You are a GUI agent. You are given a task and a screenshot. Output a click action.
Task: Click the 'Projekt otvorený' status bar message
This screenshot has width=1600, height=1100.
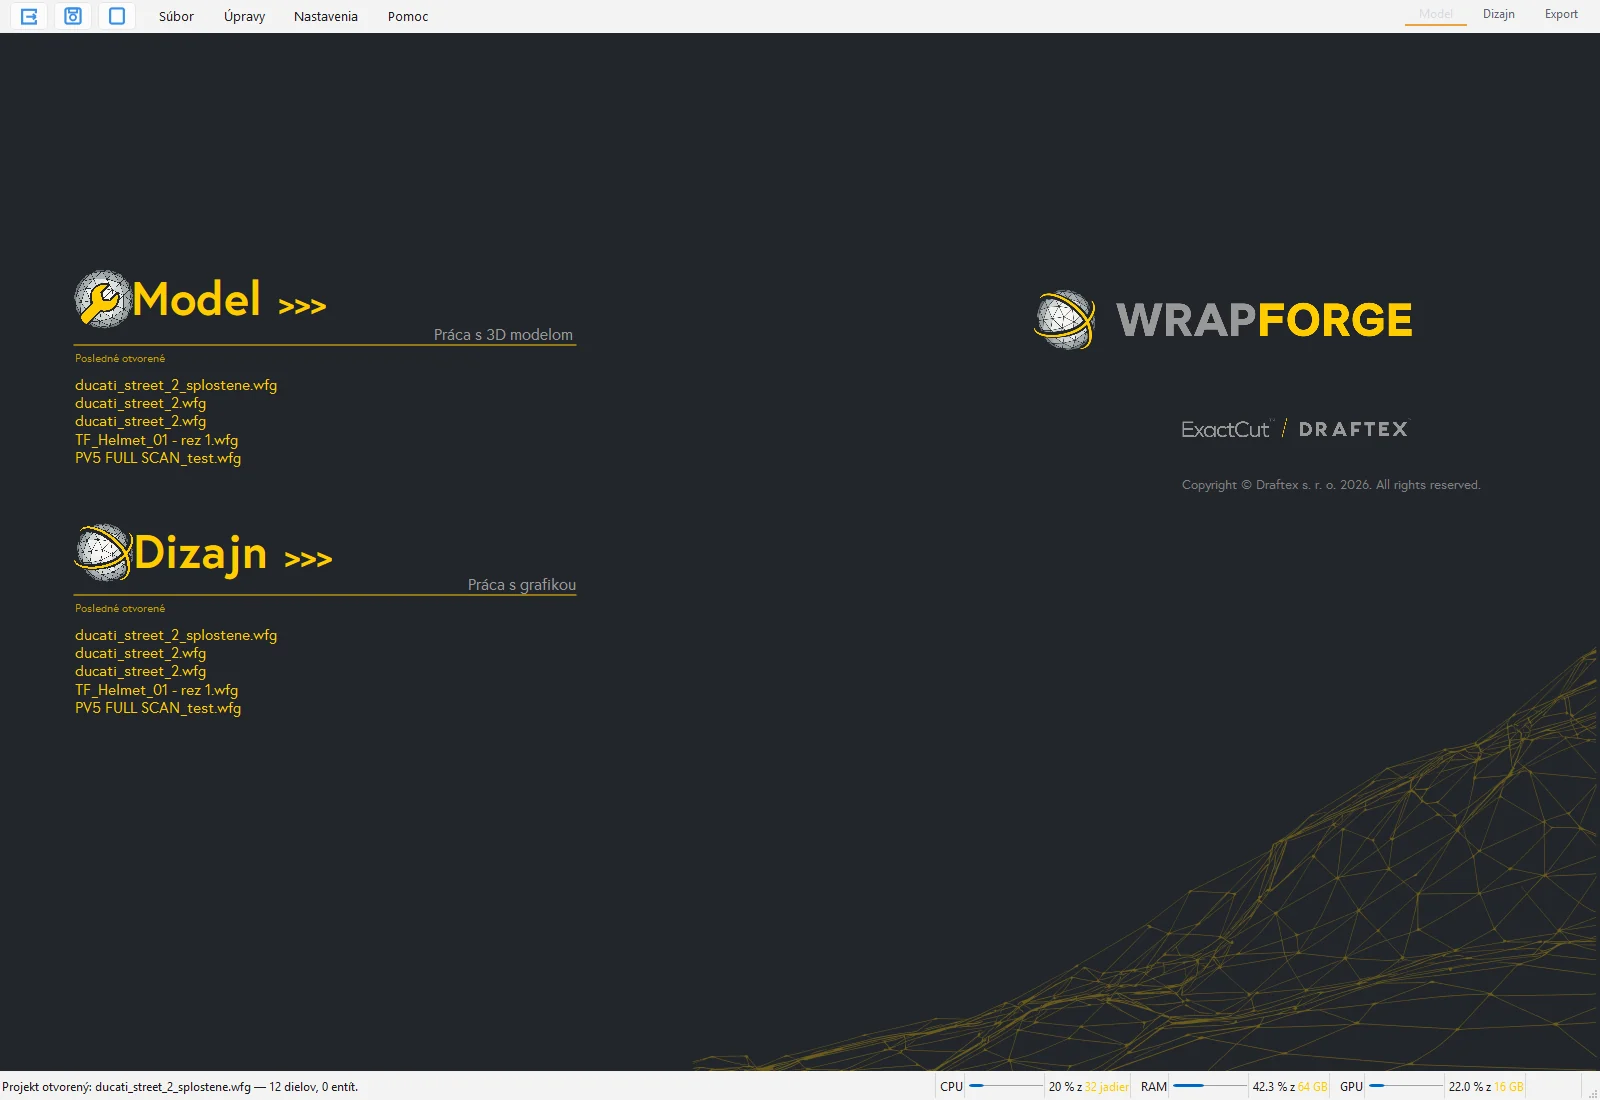tap(180, 1087)
